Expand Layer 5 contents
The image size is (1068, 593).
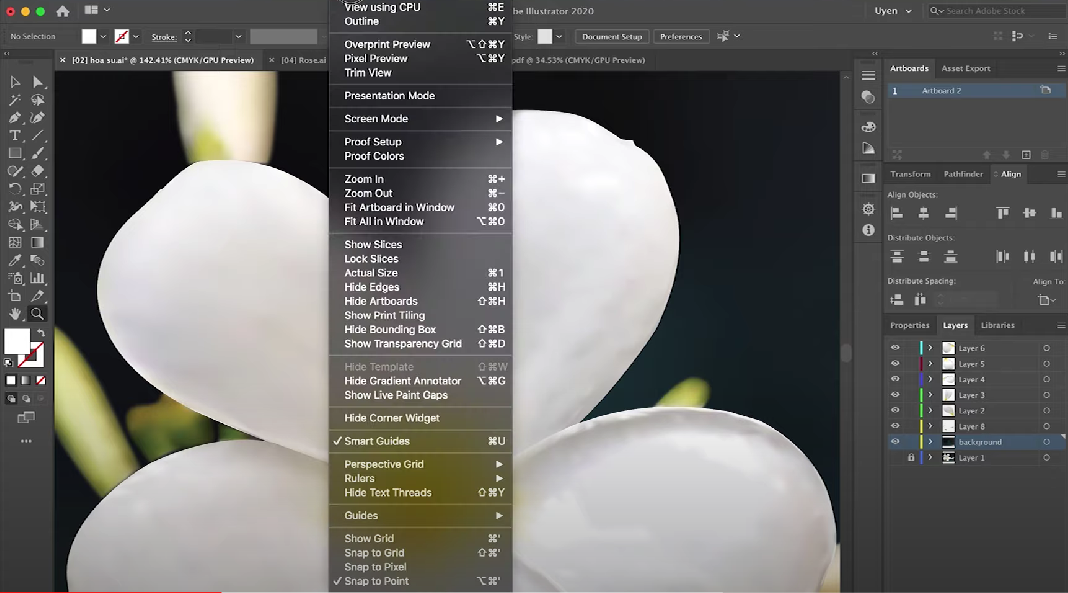tap(930, 364)
